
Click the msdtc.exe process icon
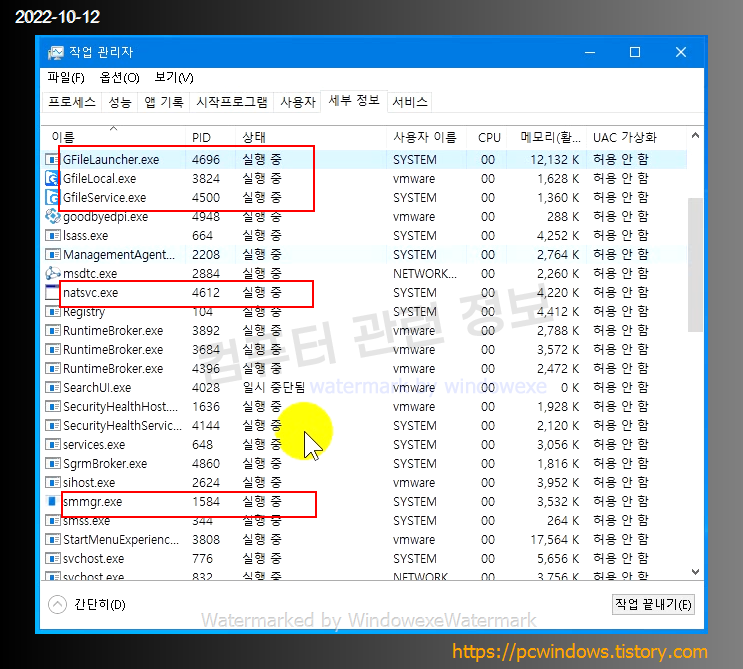click(x=53, y=273)
